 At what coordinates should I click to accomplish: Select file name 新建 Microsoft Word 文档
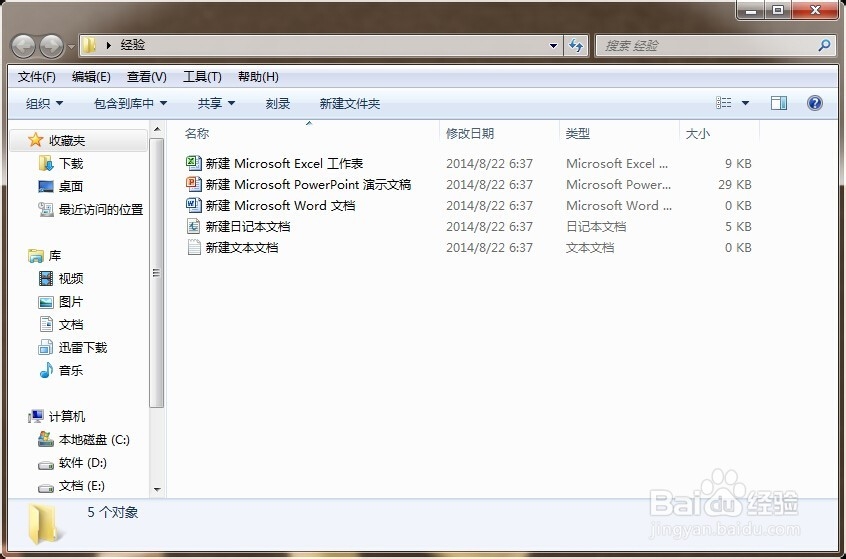pyautogui.click(x=281, y=206)
